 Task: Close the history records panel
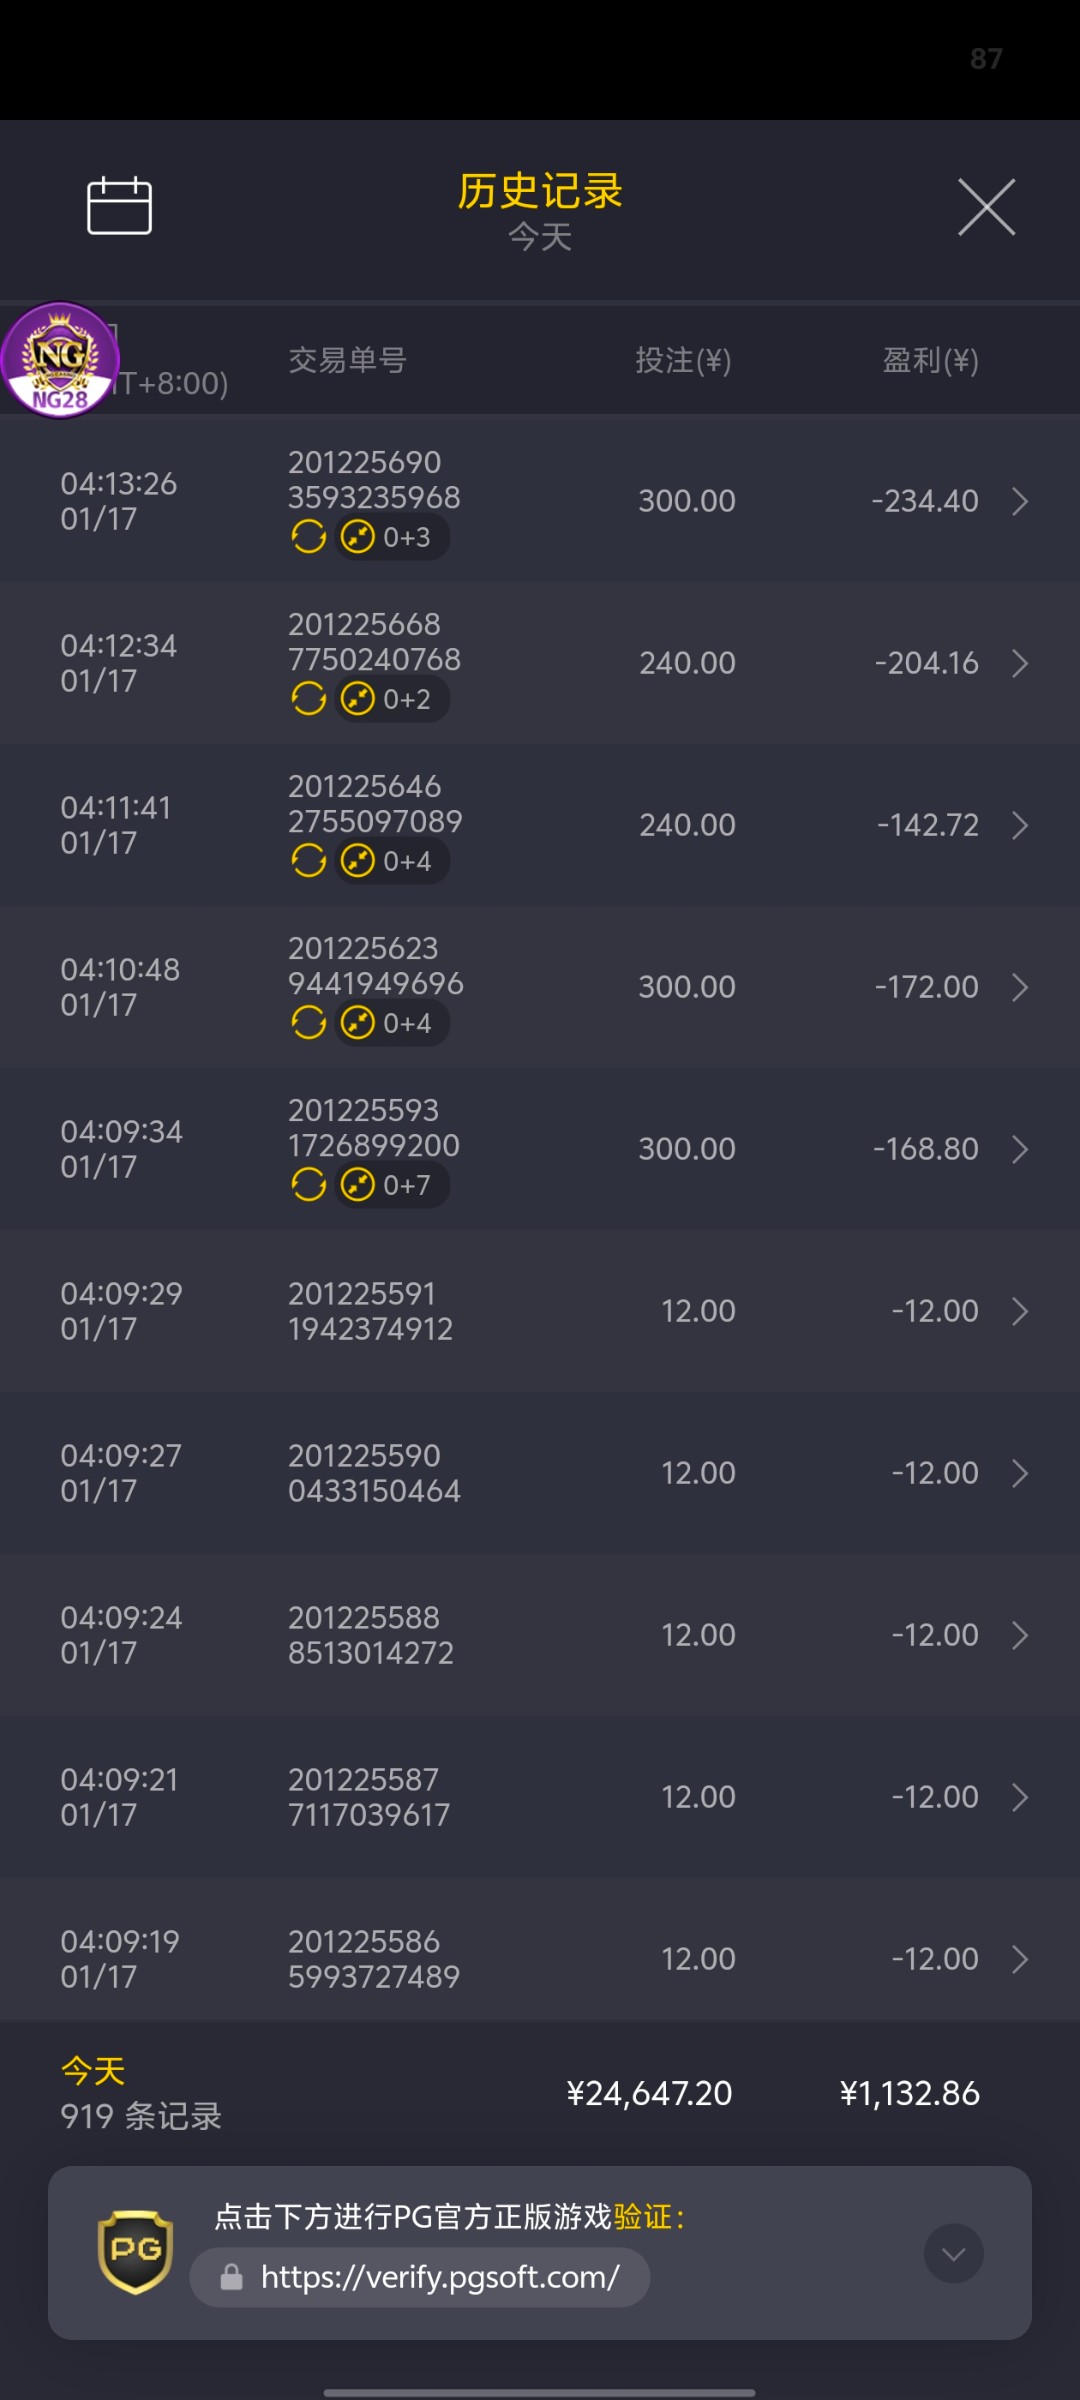[x=986, y=208]
